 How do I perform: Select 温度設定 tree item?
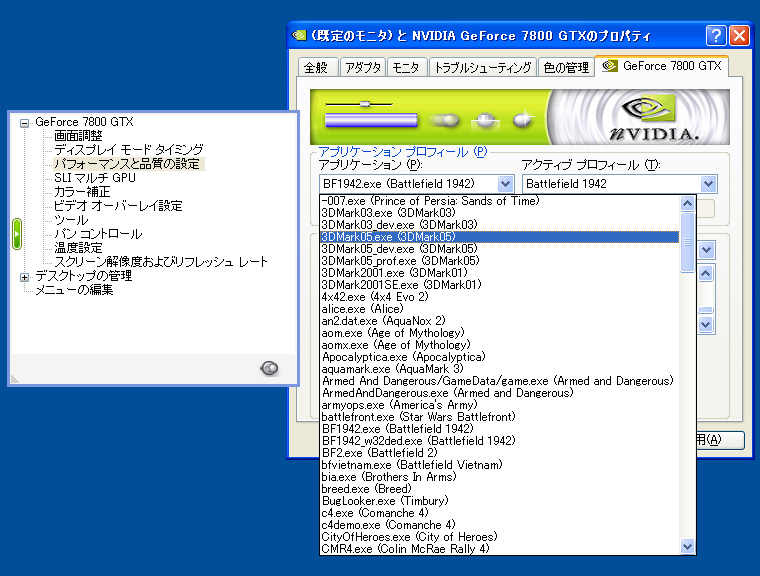click(78, 248)
